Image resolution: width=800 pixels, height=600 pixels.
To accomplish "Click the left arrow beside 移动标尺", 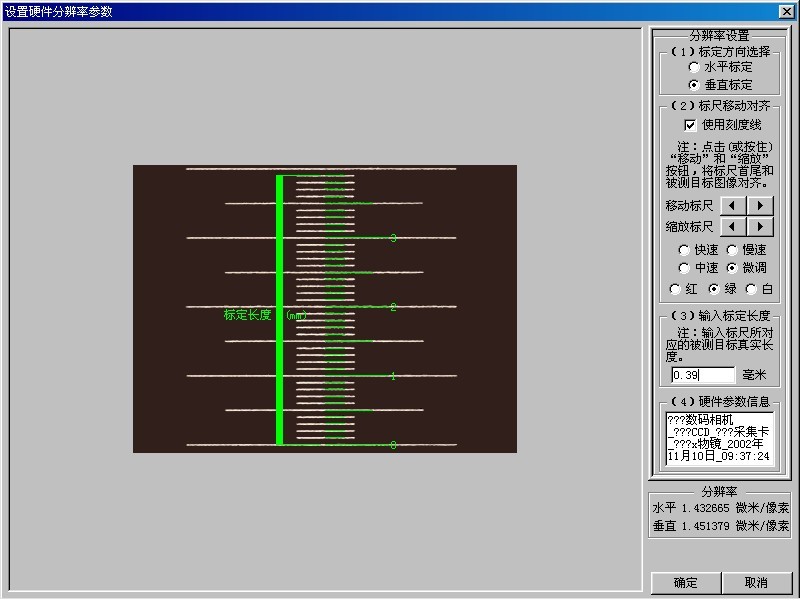I will coord(733,205).
